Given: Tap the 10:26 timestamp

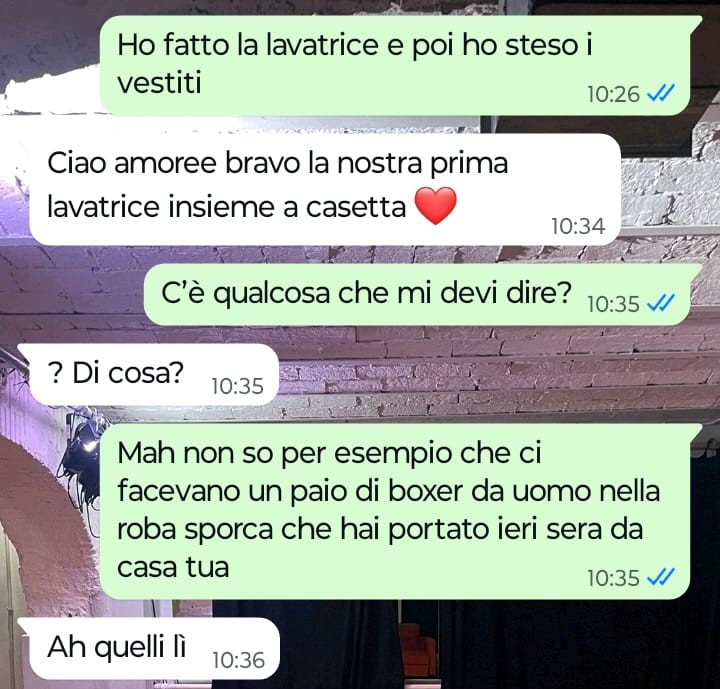Looking at the screenshot, I should 613,95.
